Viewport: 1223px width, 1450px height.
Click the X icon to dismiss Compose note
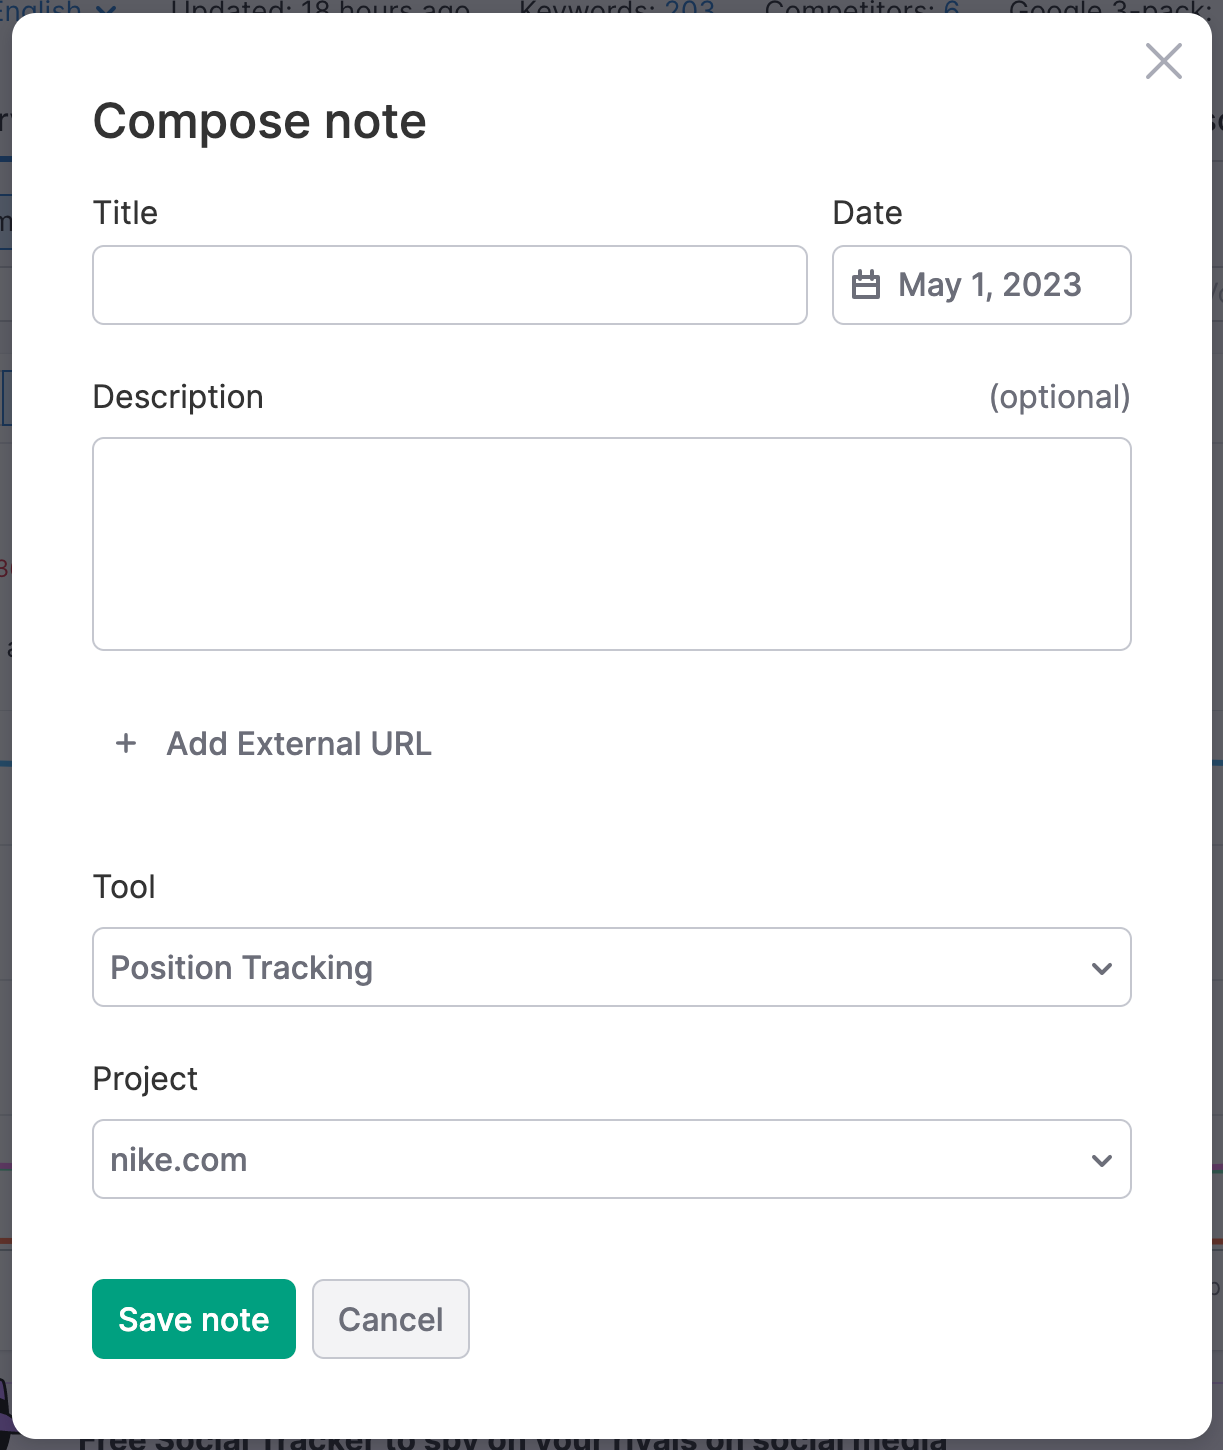(1163, 61)
